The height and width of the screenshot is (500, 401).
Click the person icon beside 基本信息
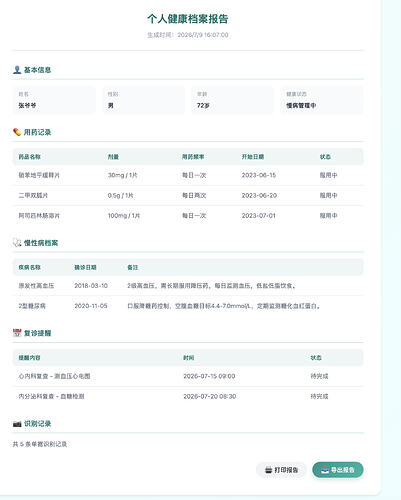click(x=17, y=70)
